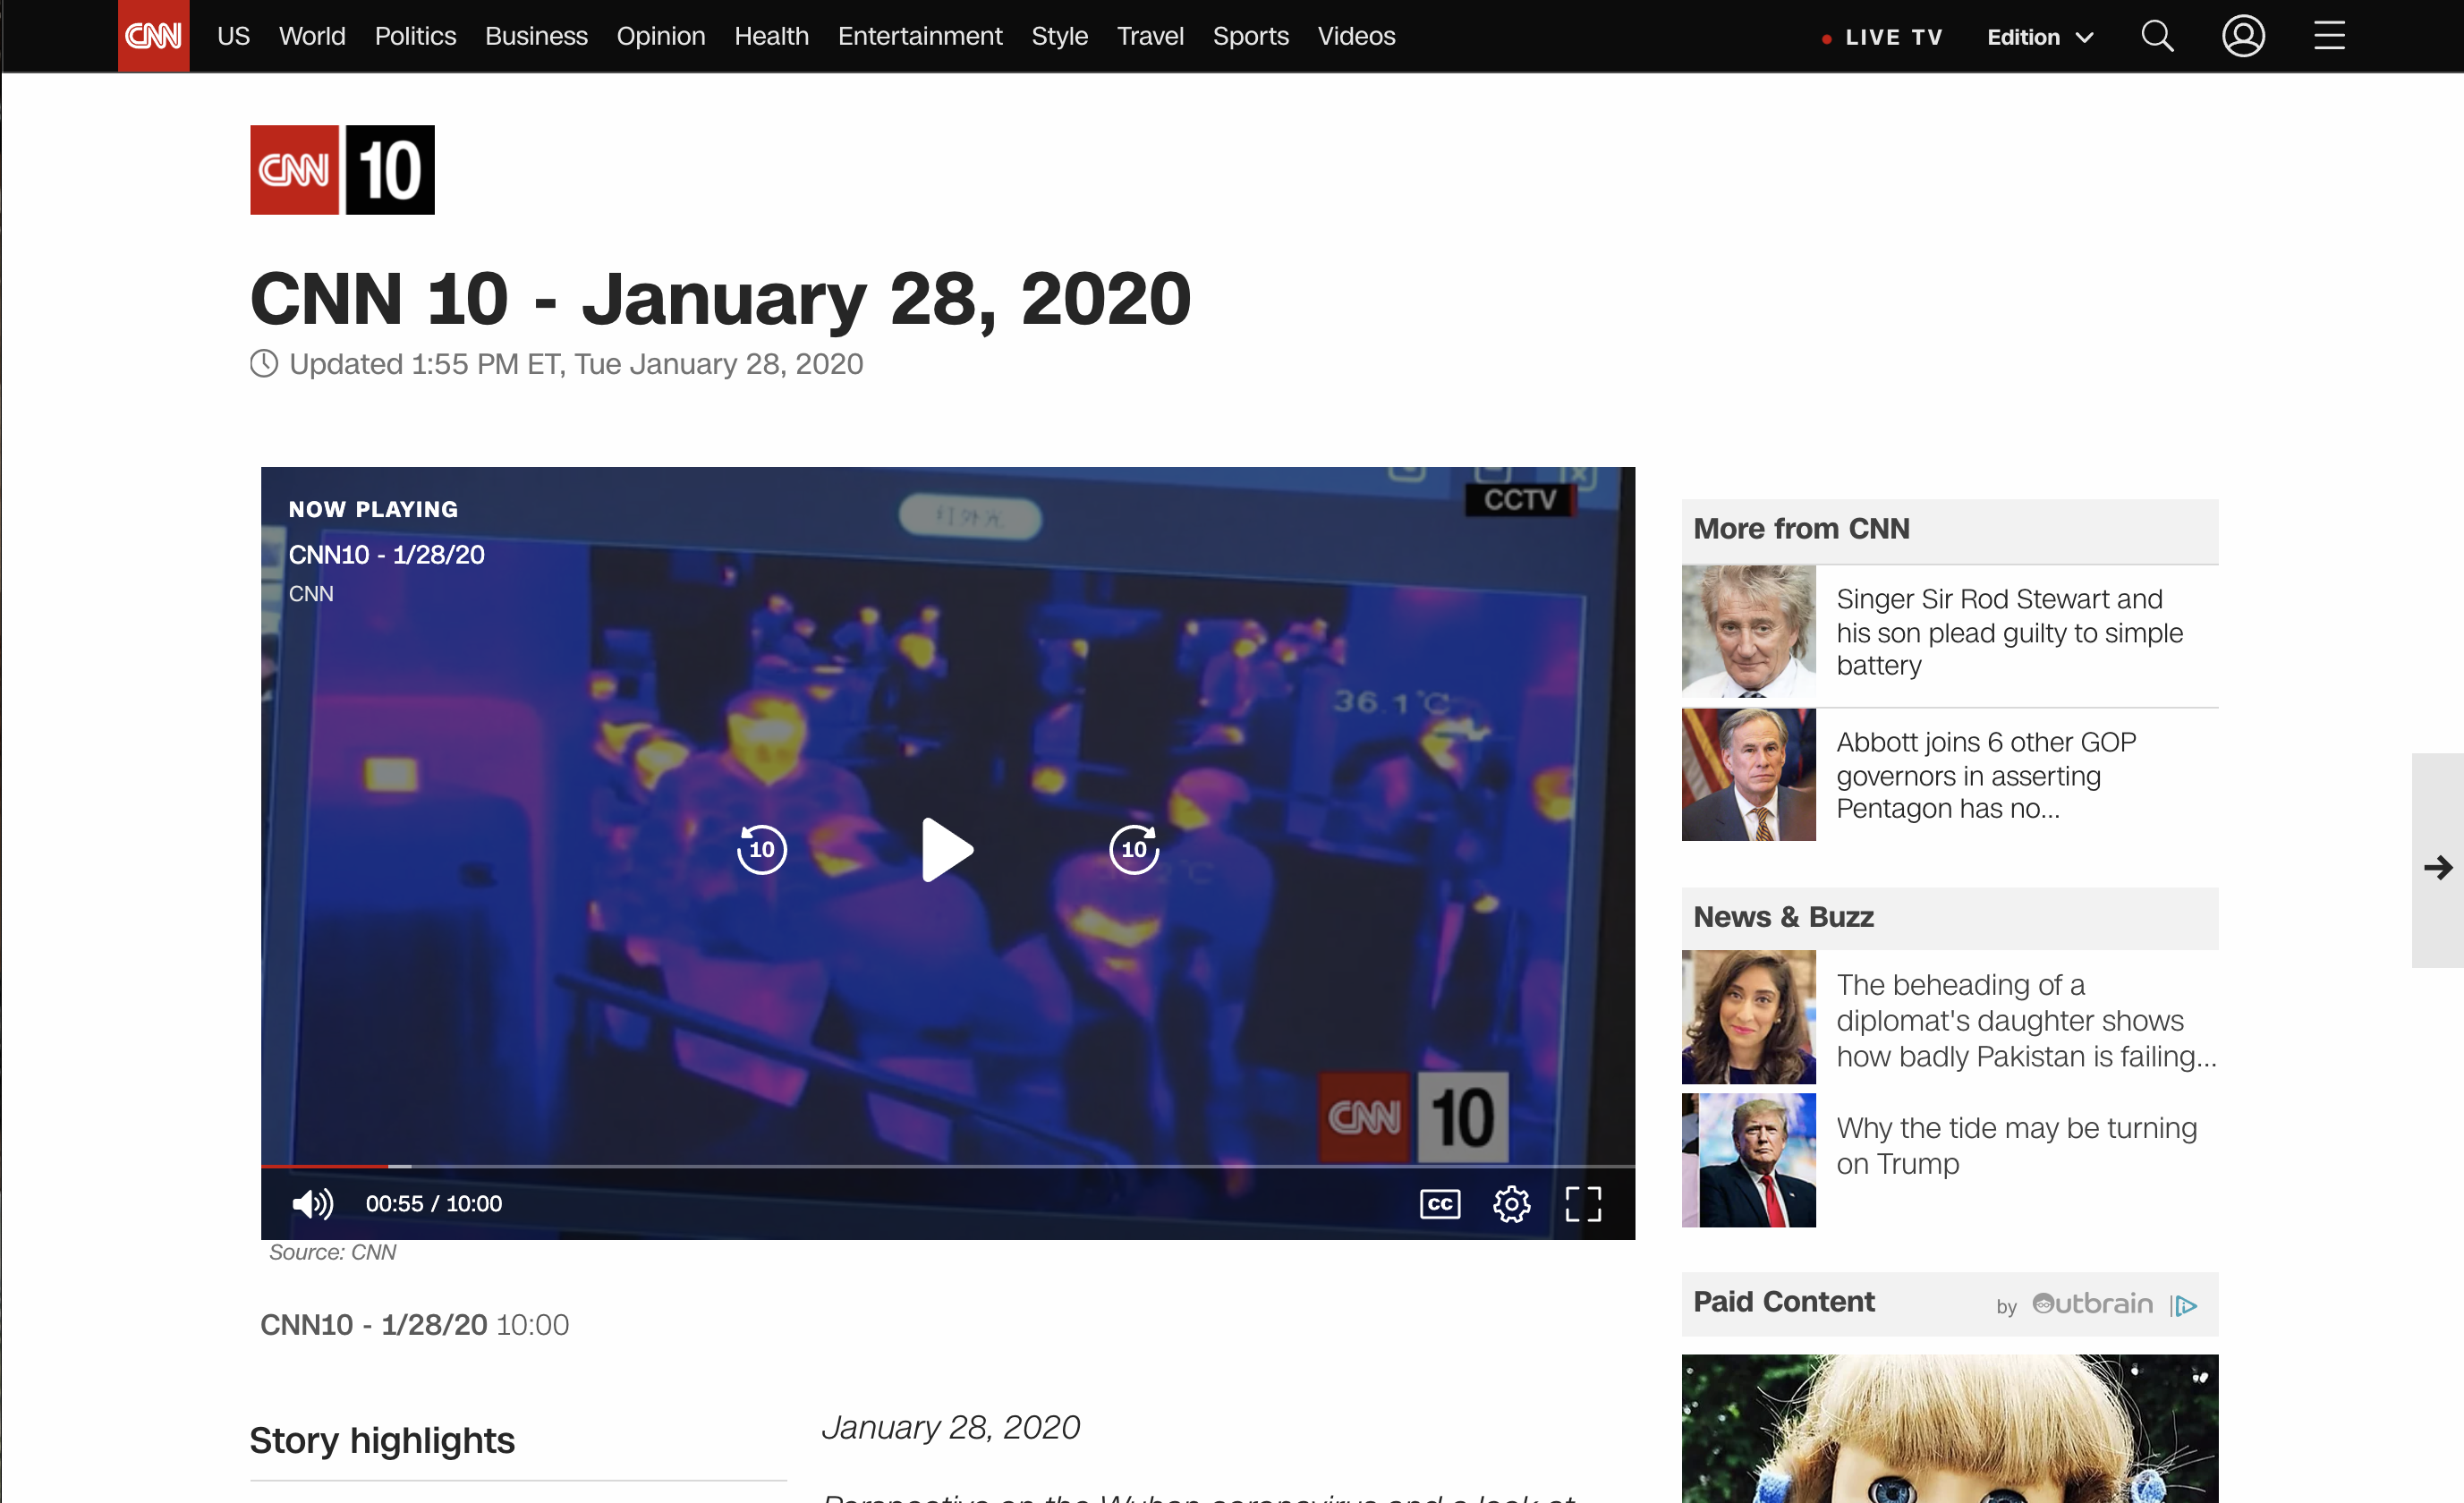The height and width of the screenshot is (1503, 2464).
Task: Open the user account profile icon
Action: [x=2242, y=36]
